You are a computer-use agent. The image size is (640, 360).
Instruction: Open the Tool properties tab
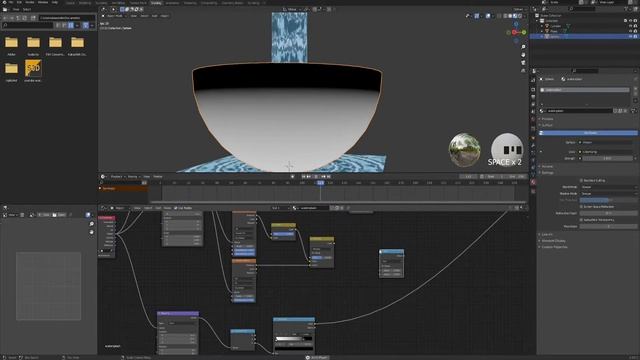(x=533, y=80)
